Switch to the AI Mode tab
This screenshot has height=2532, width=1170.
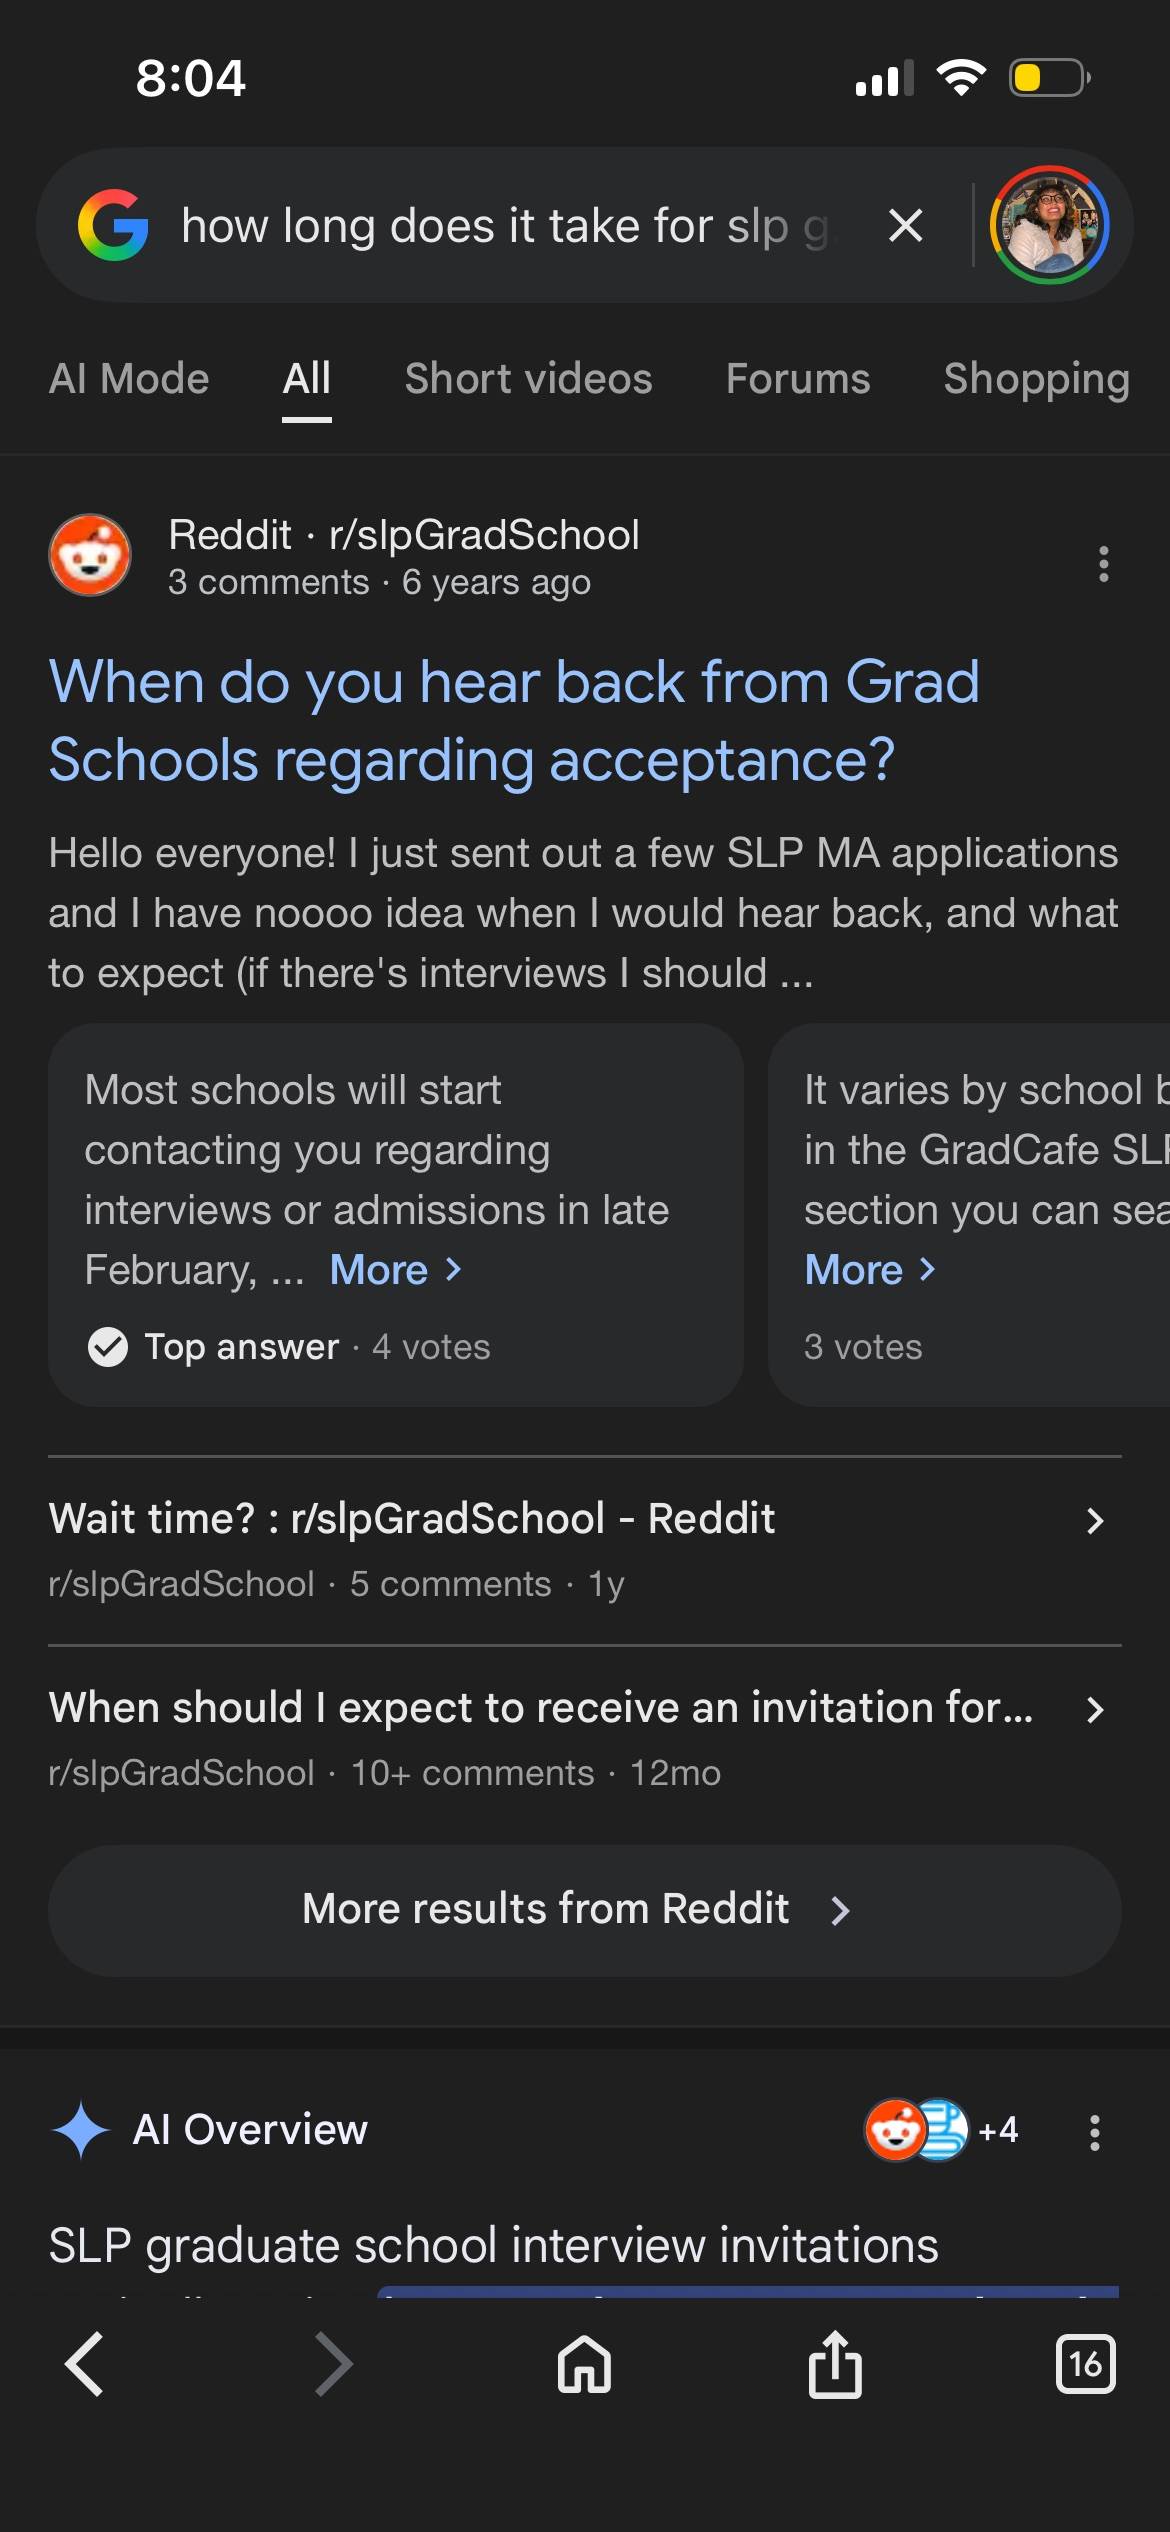click(129, 379)
